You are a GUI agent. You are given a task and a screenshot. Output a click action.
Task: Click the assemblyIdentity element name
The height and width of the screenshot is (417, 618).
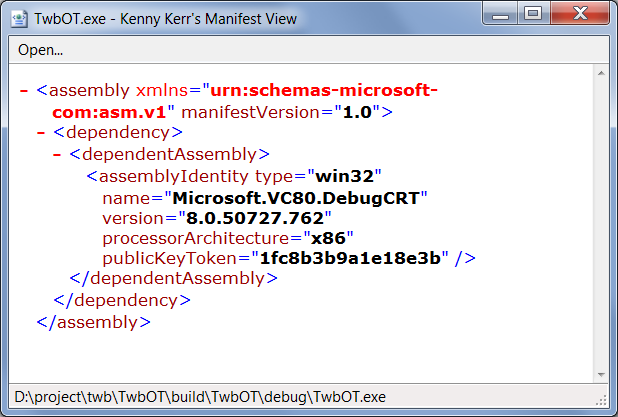(173, 176)
